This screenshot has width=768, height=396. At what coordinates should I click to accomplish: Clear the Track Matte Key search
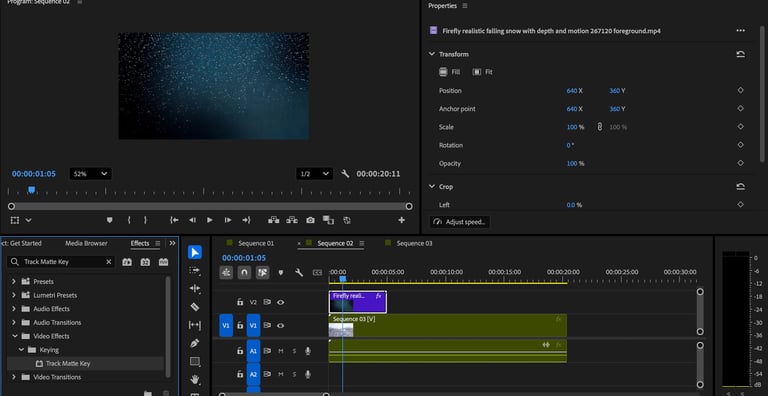pos(109,262)
